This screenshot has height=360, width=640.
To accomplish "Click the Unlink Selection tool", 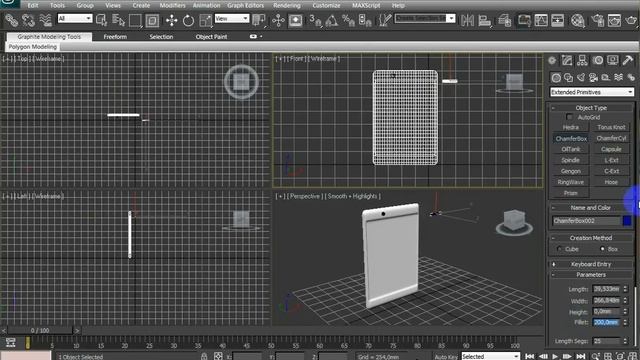I will [28, 20].
